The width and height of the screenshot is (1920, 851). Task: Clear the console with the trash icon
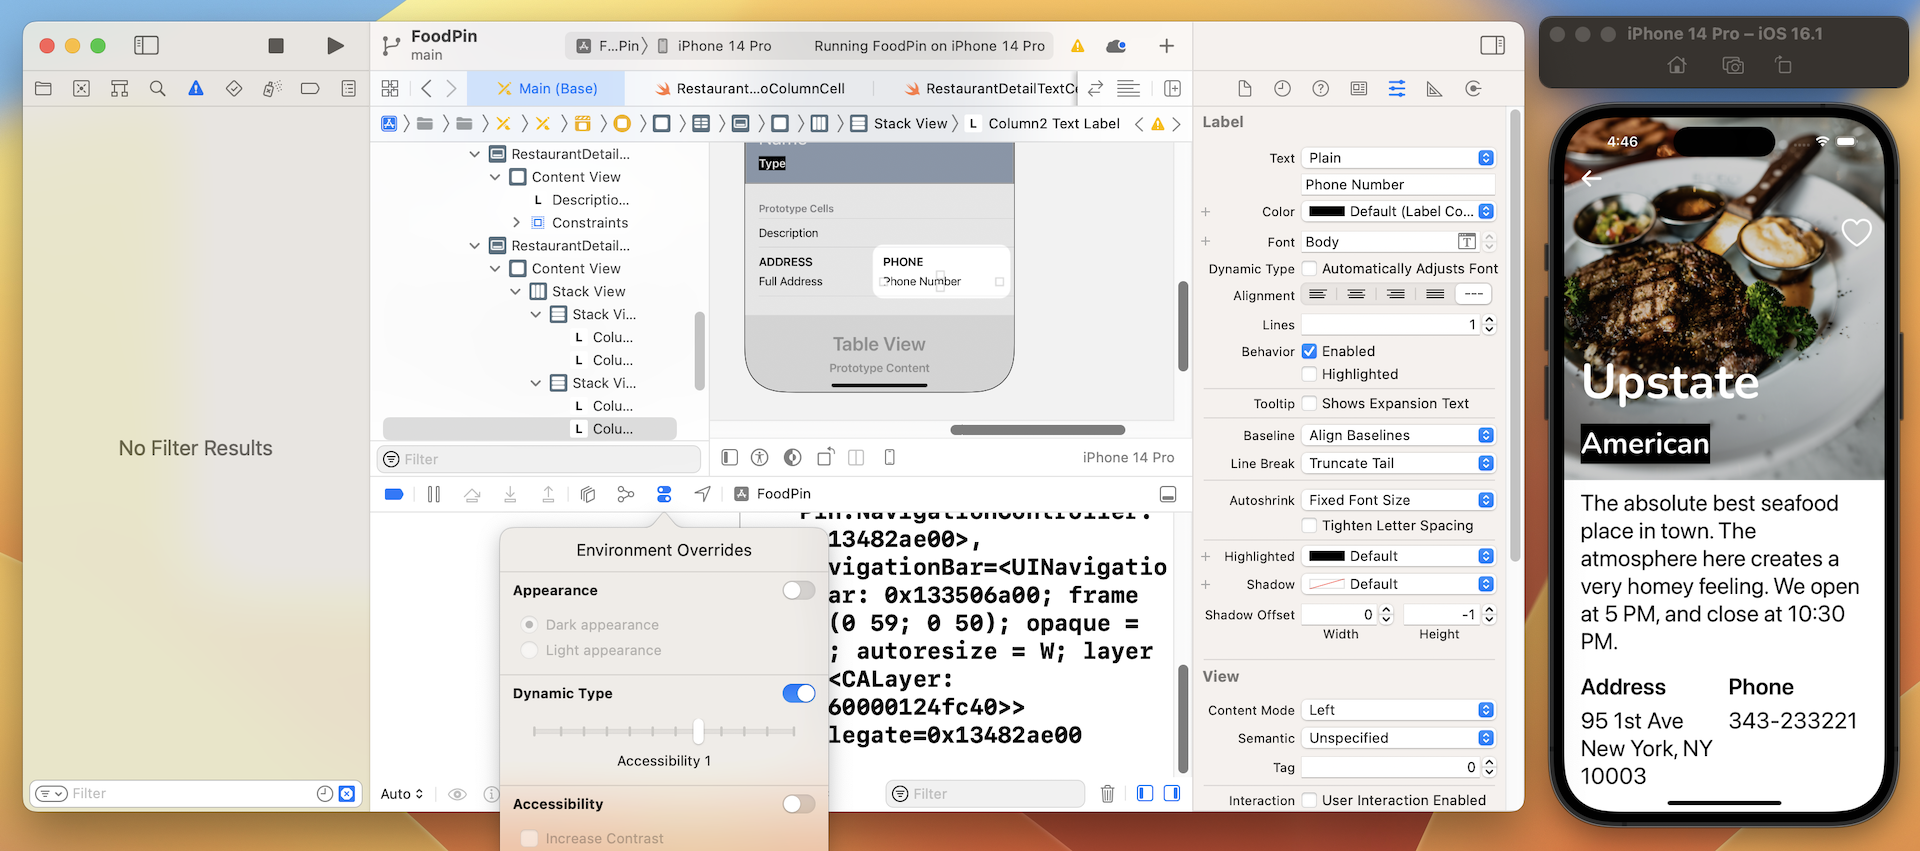(1107, 794)
